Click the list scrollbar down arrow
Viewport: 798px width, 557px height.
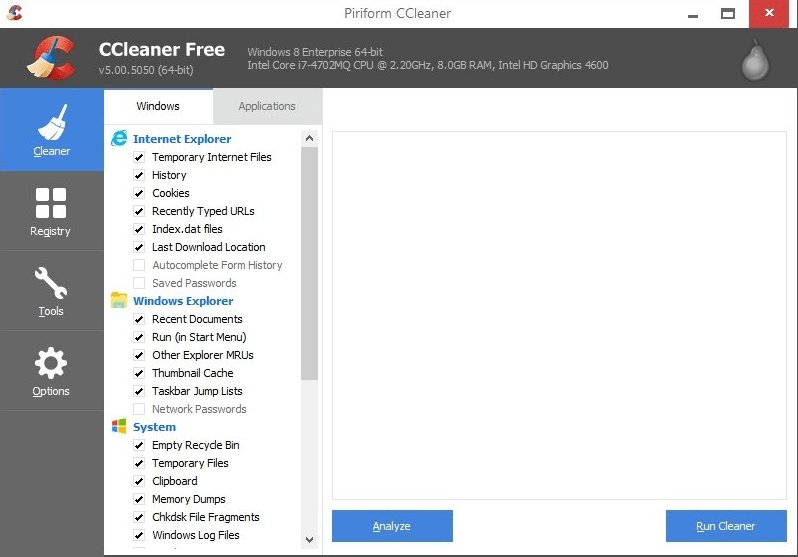click(x=309, y=540)
